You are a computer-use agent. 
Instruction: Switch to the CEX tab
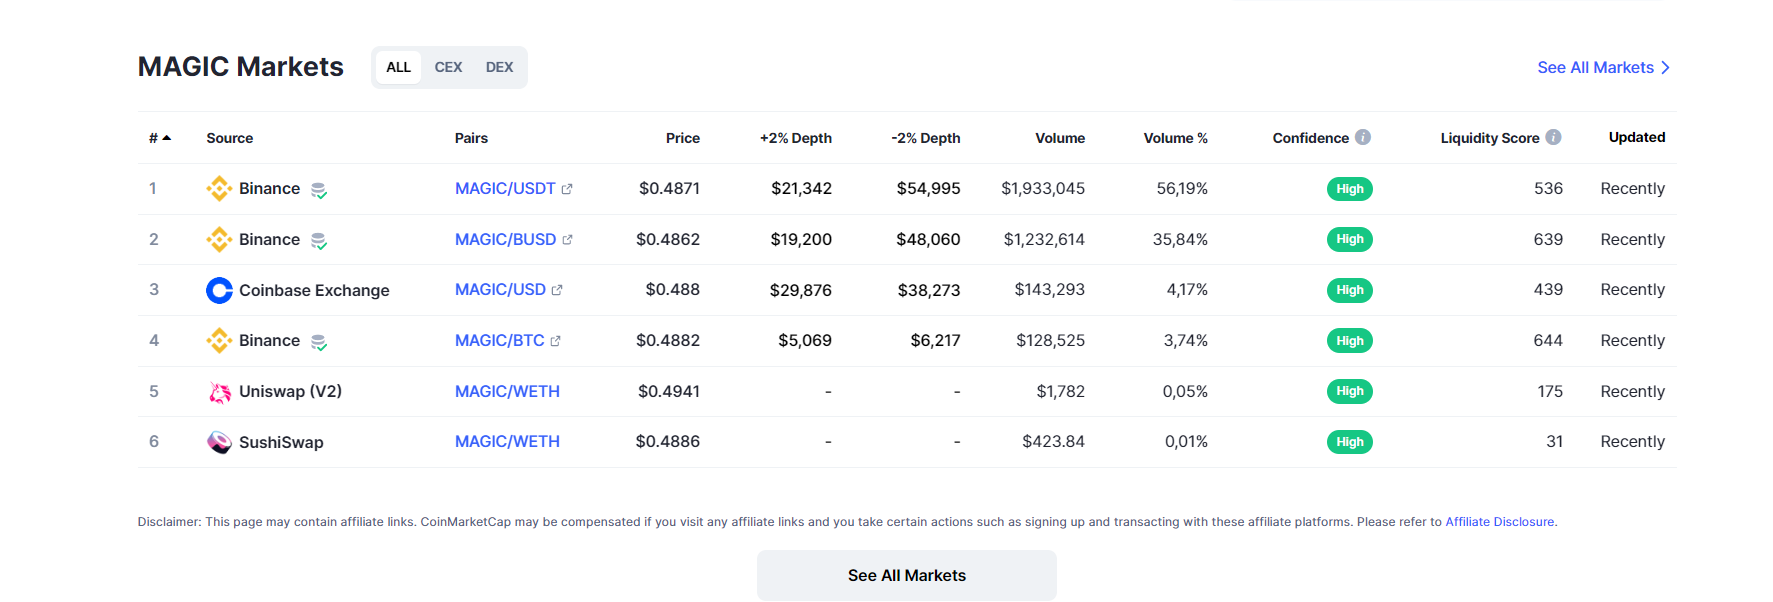pyautogui.click(x=448, y=67)
